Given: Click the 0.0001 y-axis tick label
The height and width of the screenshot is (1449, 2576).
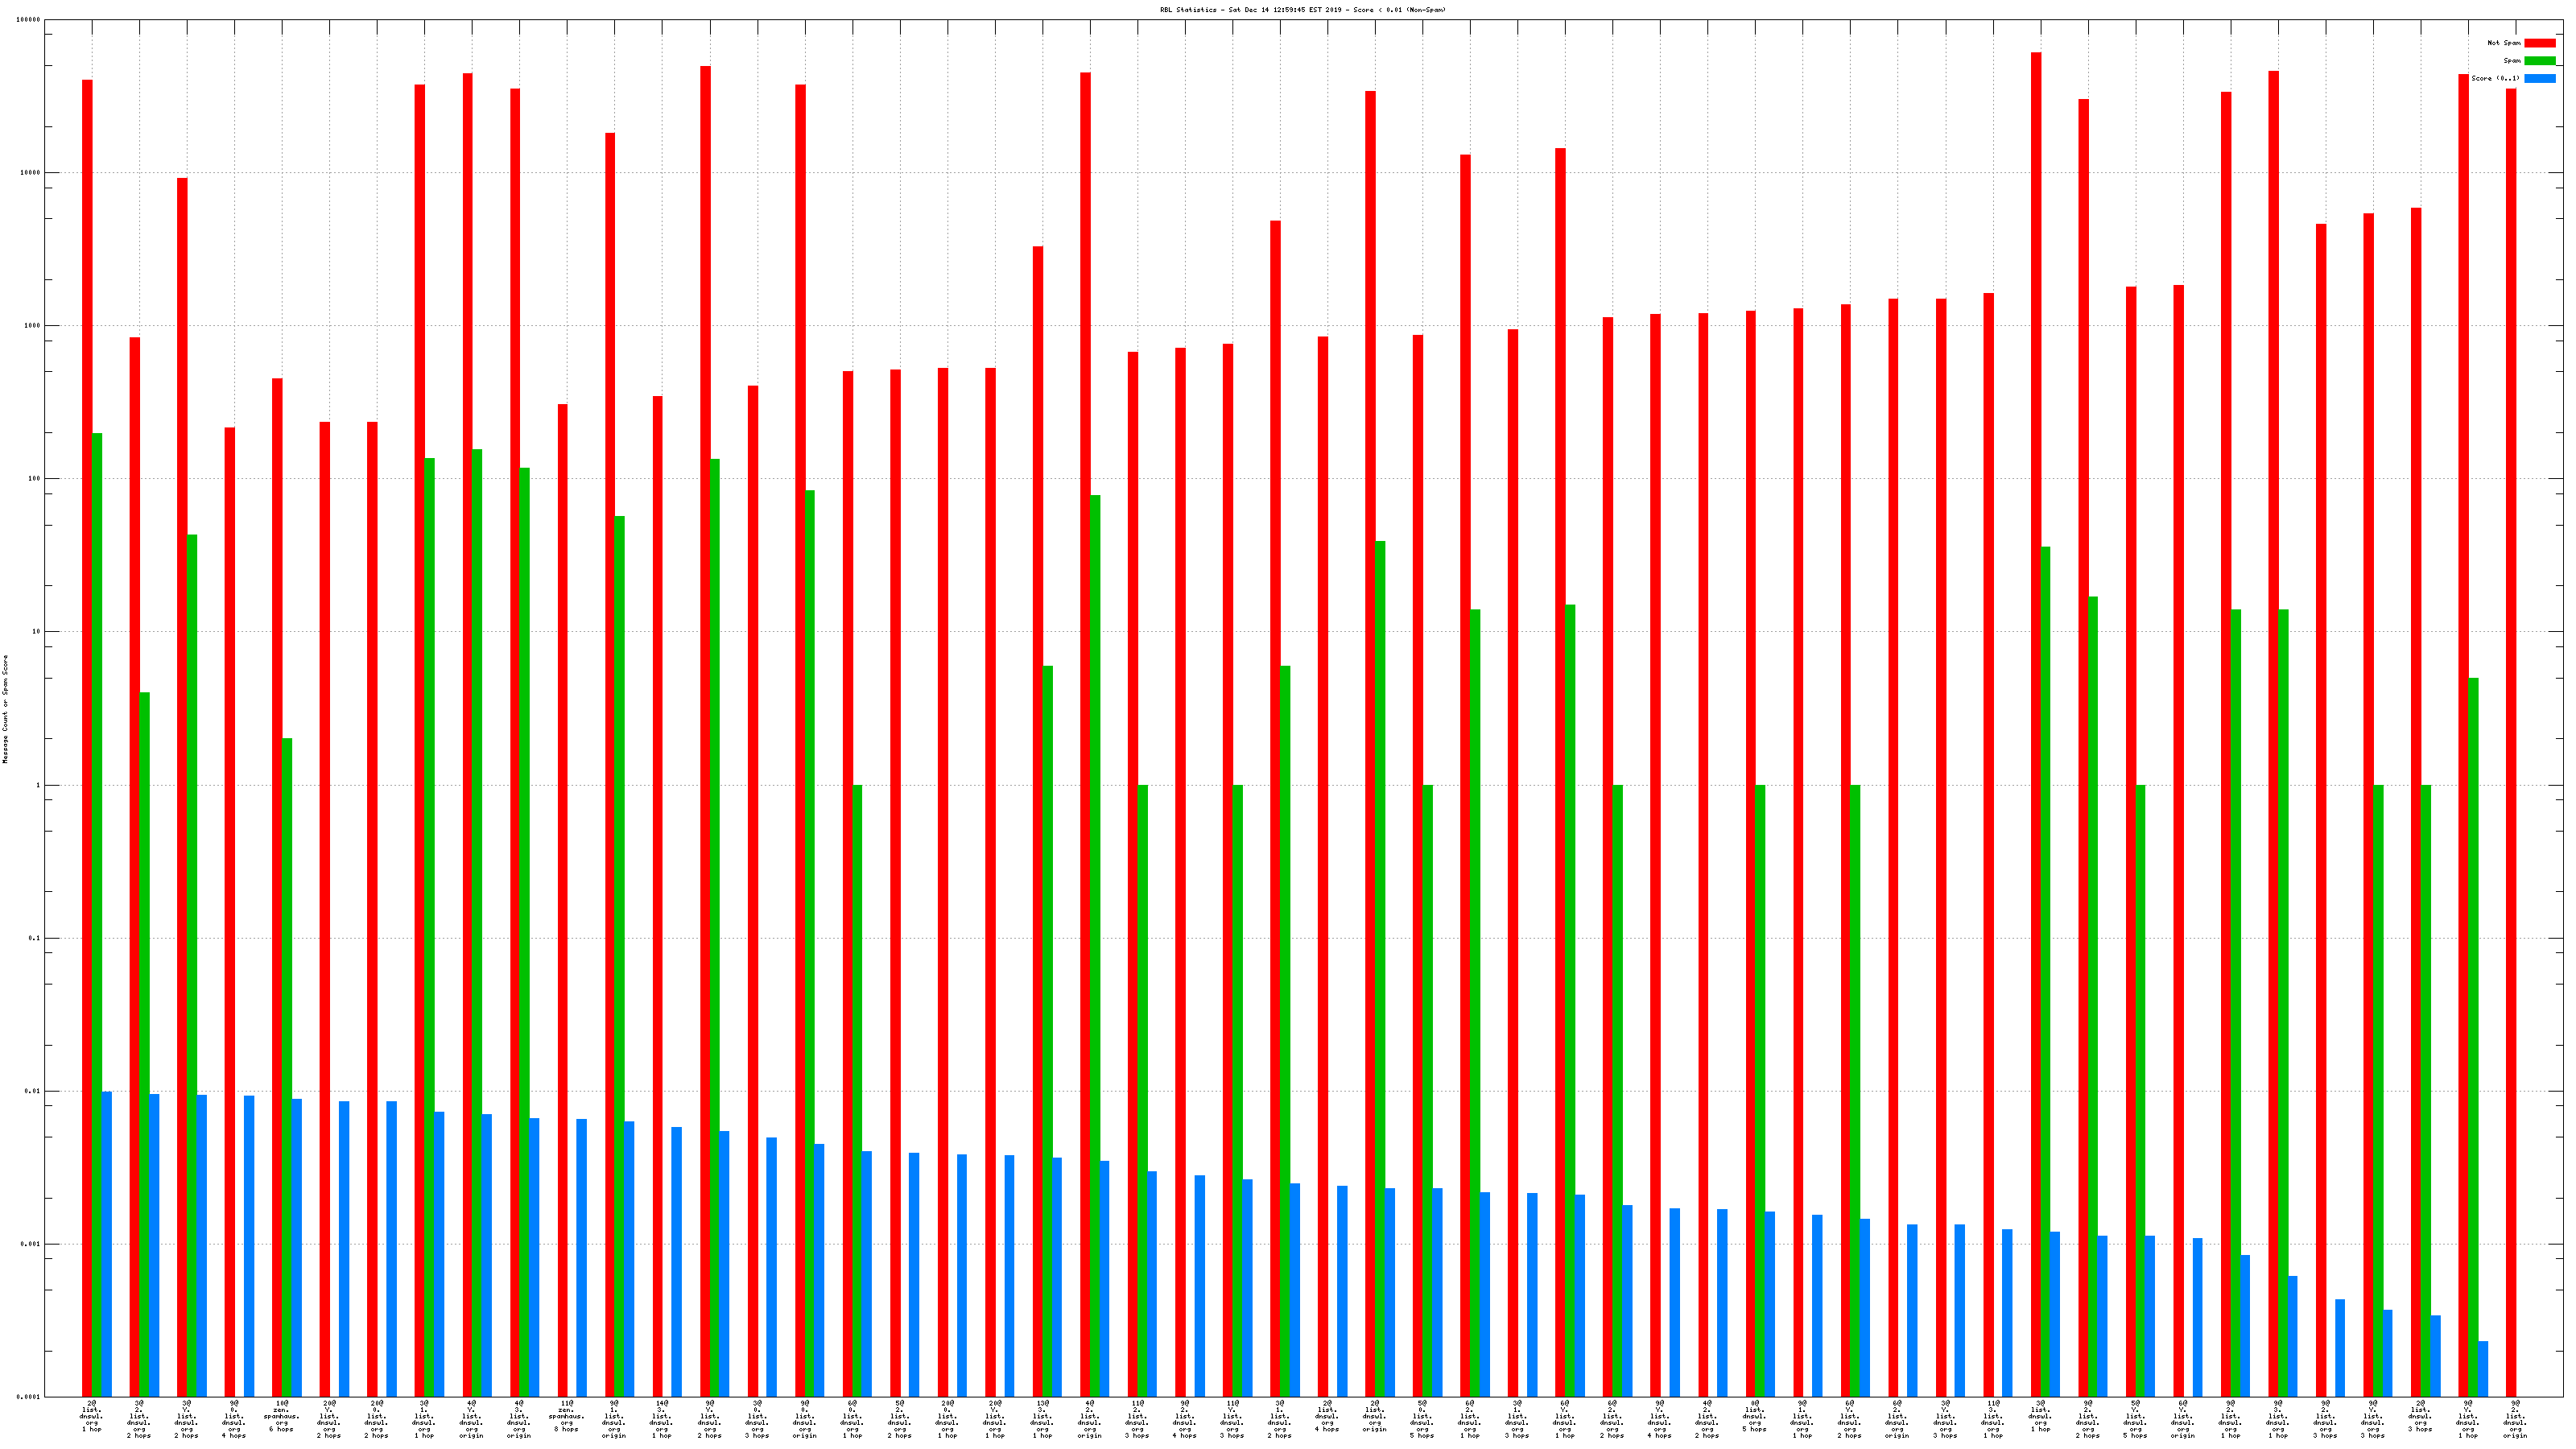Looking at the screenshot, I should click(x=29, y=1397).
